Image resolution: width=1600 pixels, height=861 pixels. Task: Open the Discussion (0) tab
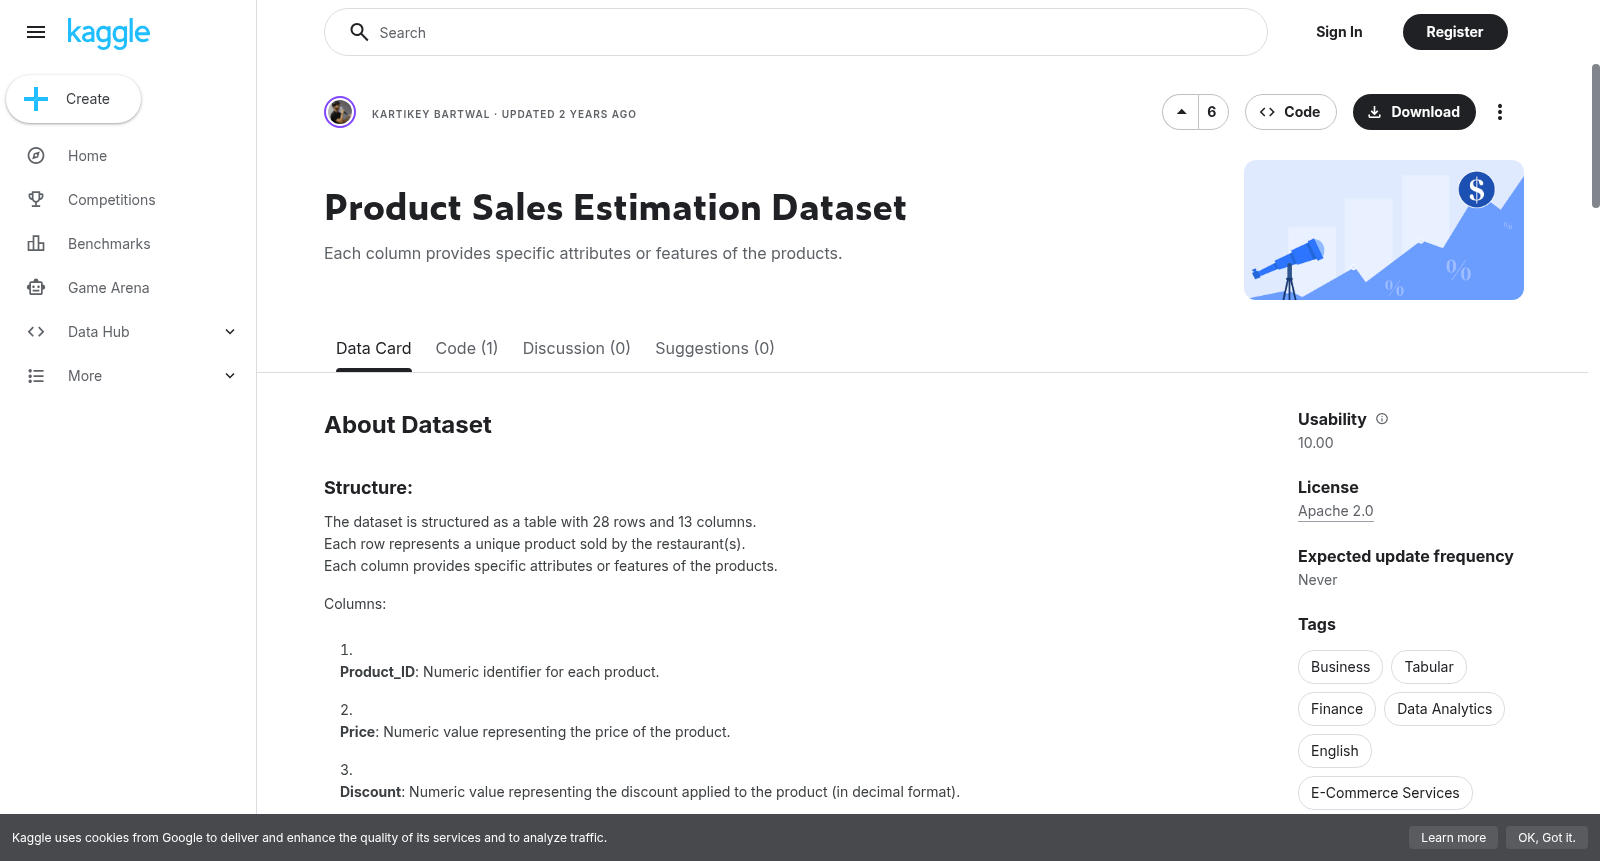(577, 348)
